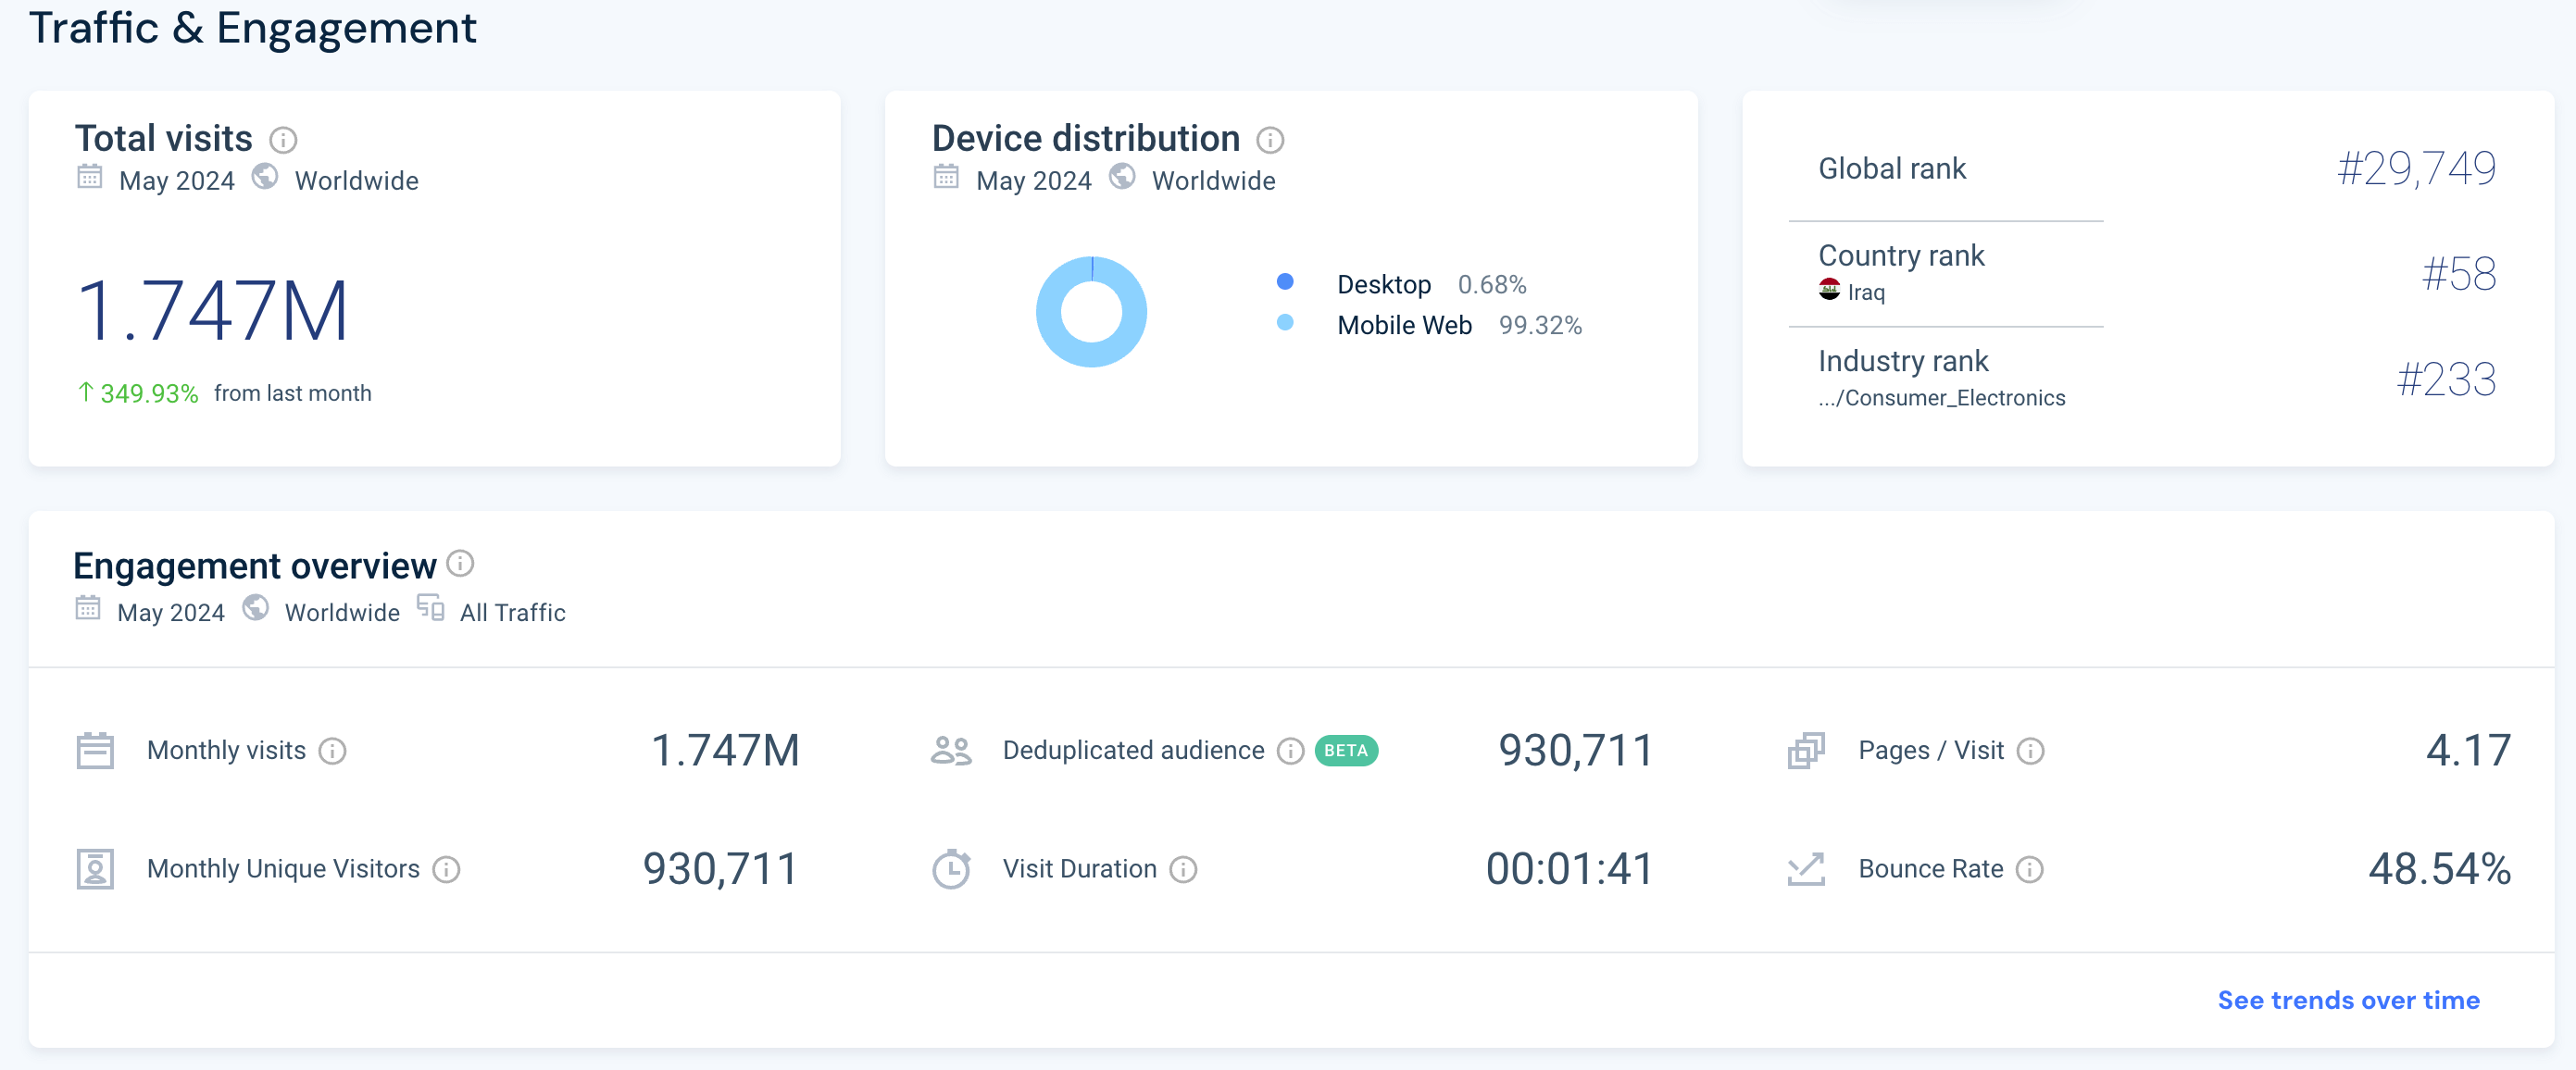This screenshot has width=2576, height=1070.
Task: Toggle the Desktop legend dot
Action: [x=1285, y=283]
